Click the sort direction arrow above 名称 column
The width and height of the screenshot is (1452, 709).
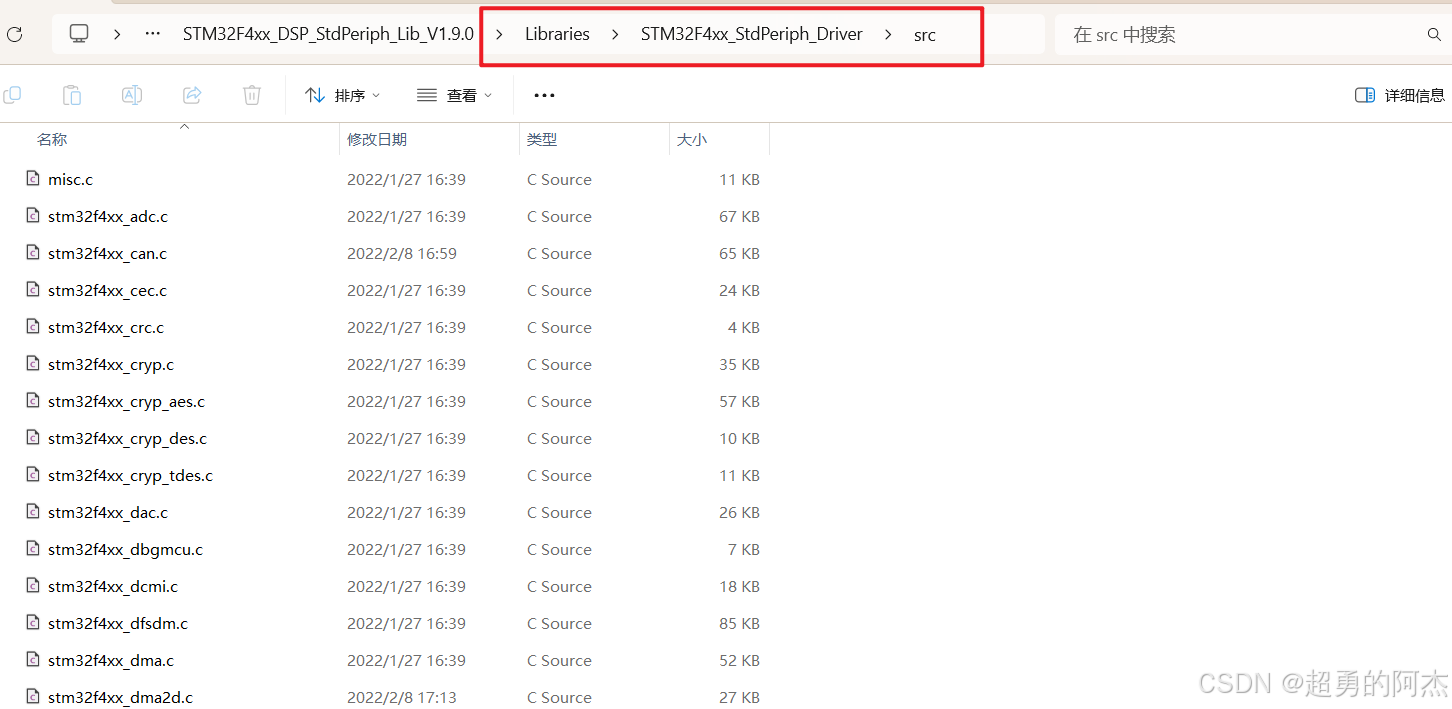pos(184,127)
